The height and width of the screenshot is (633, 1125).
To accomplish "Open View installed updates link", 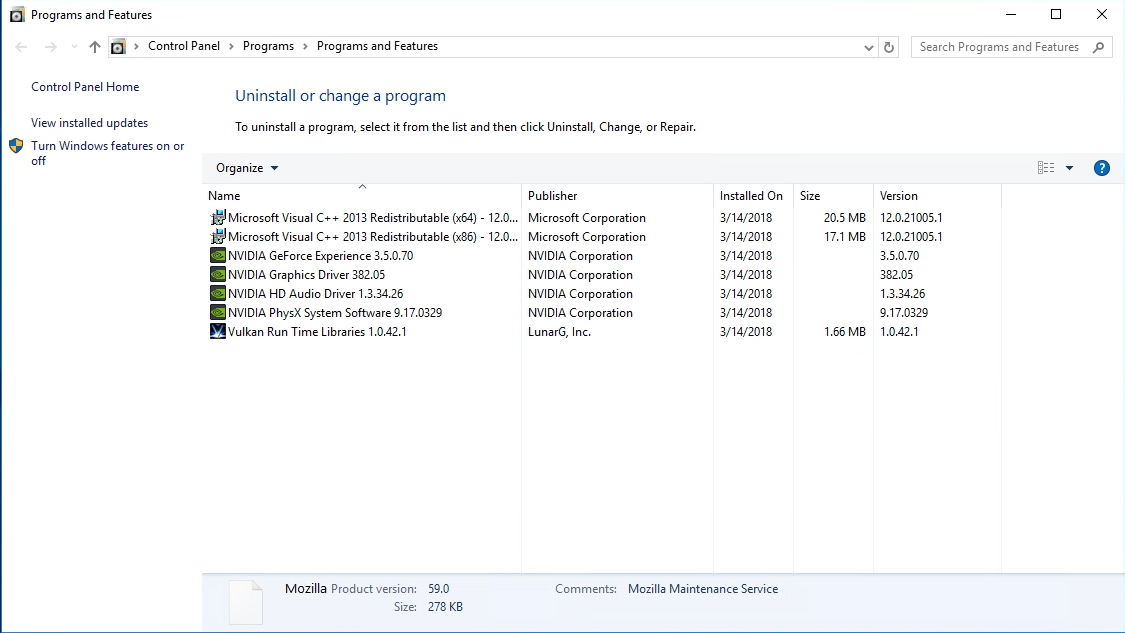I will coord(89,123).
